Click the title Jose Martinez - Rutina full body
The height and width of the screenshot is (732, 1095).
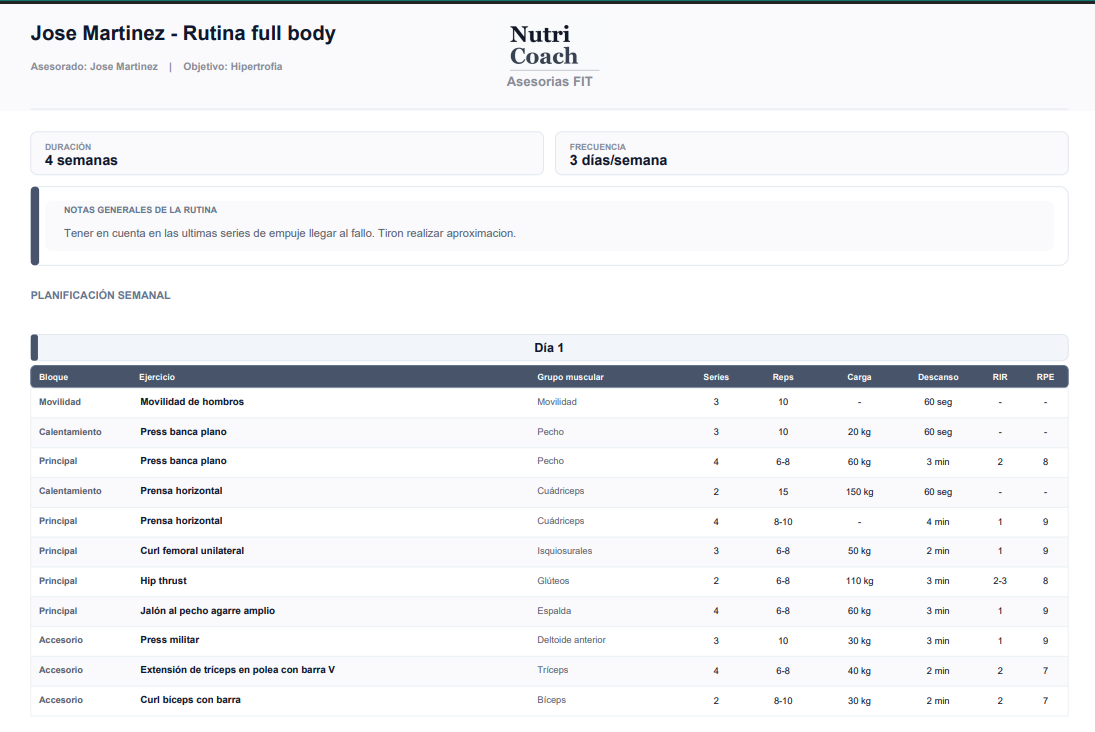pos(183,34)
